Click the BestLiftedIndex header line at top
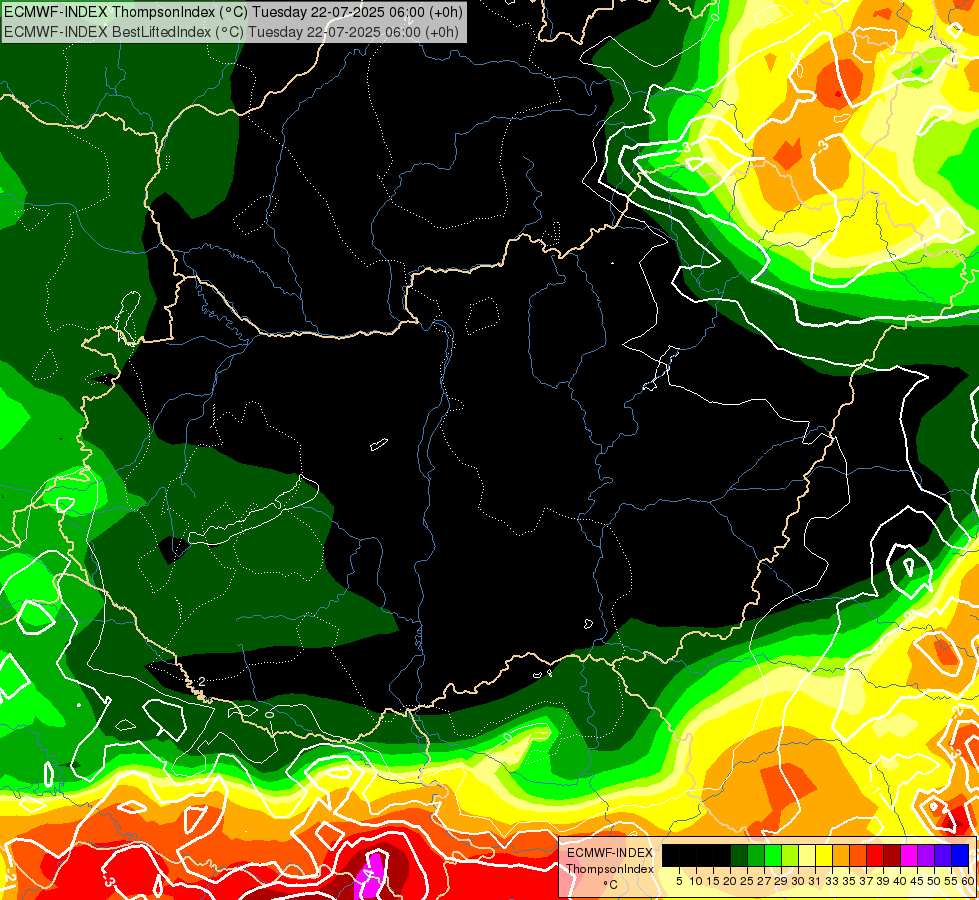Viewport: 979px width, 900px height. (x=231, y=32)
